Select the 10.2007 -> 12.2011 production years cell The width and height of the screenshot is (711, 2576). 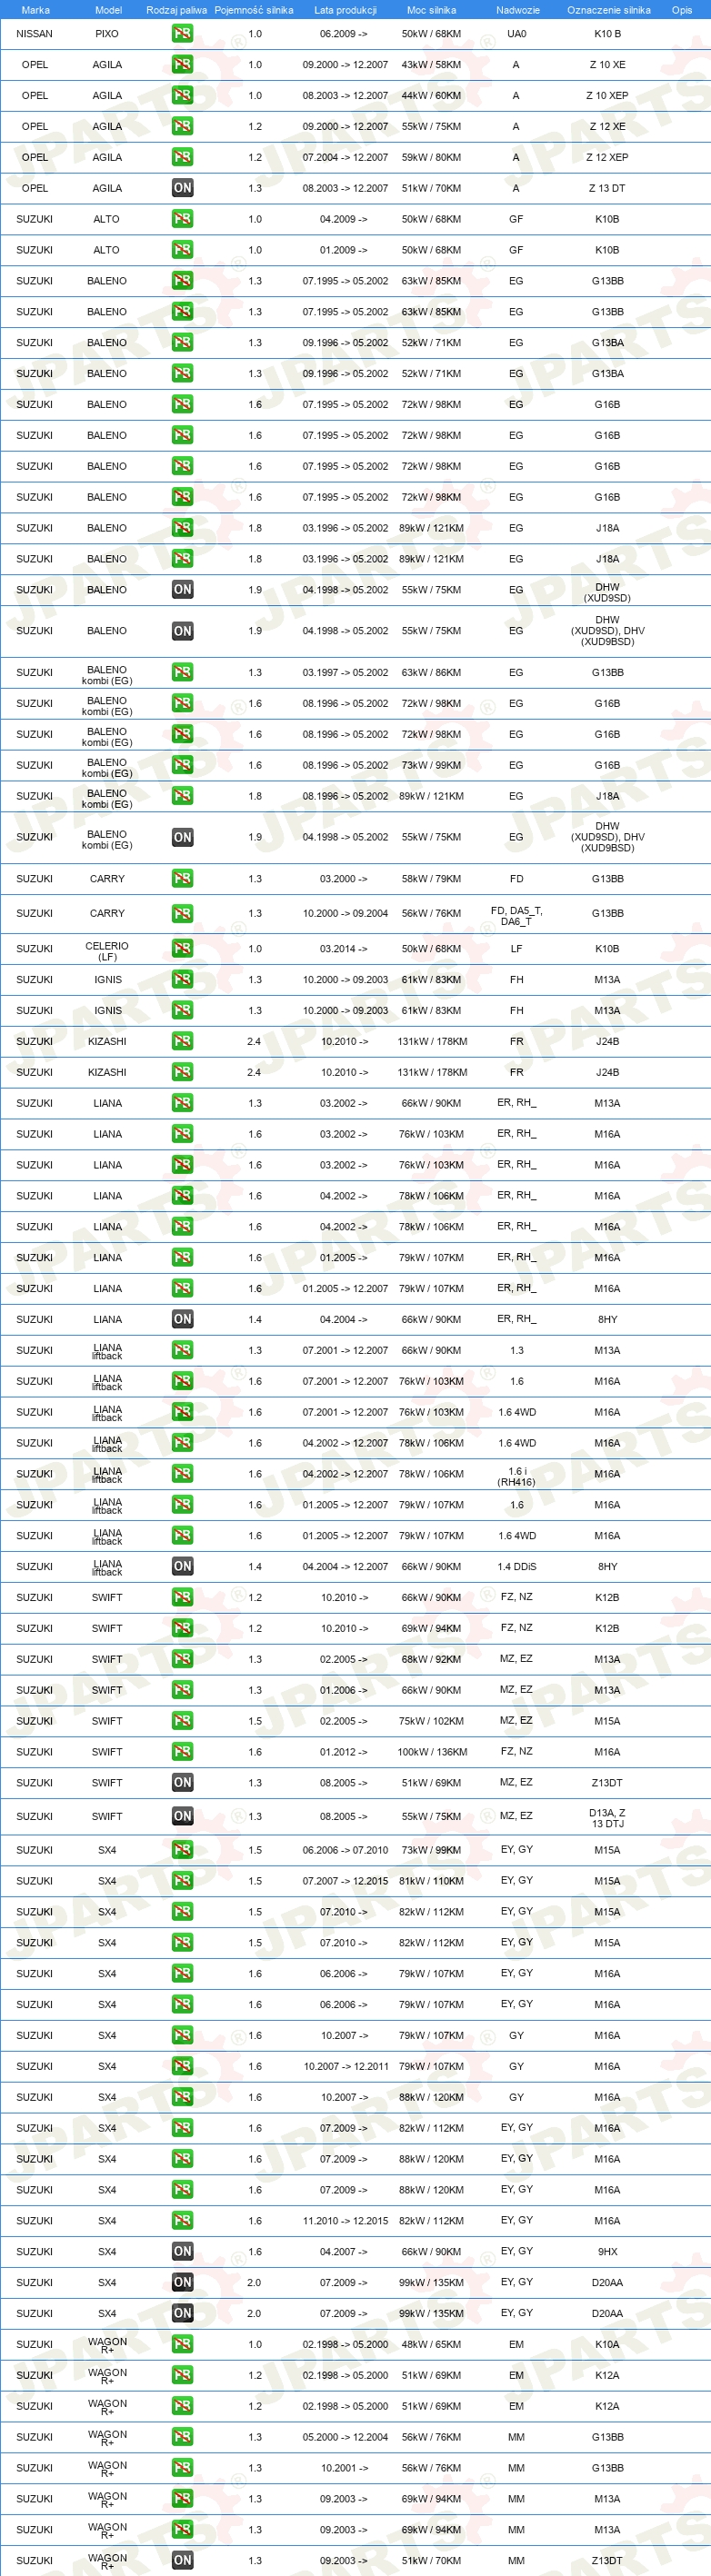coord(345,2066)
